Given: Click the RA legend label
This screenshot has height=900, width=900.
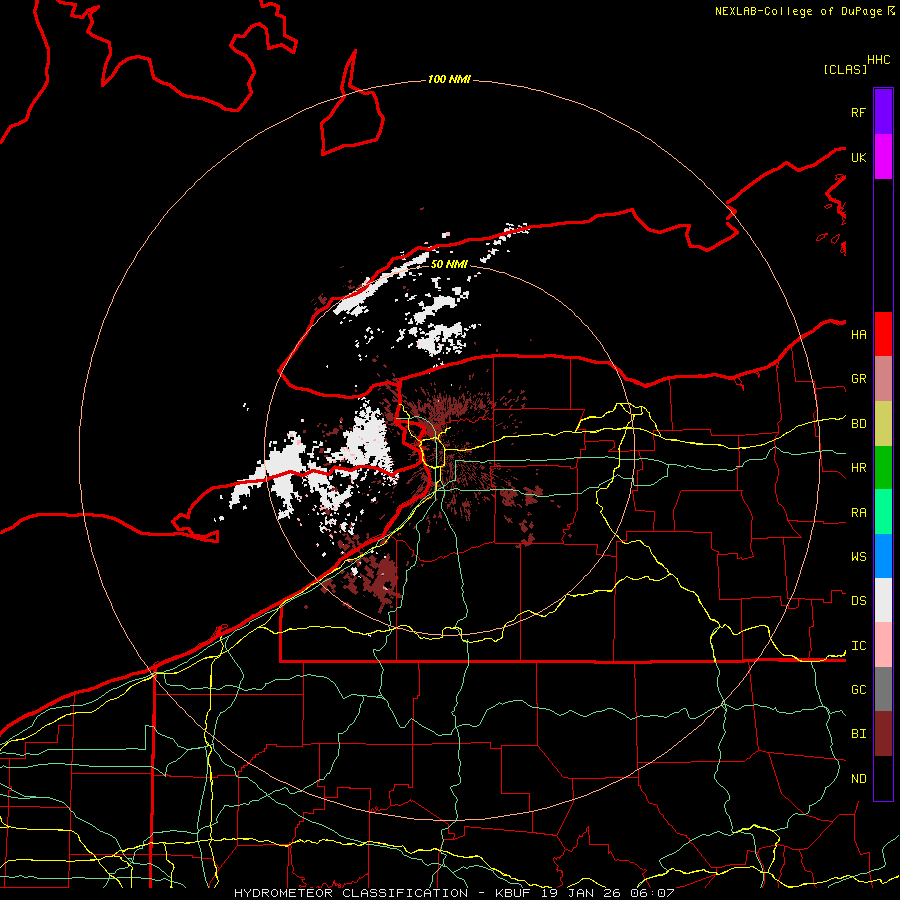Looking at the screenshot, I should coord(858,513).
